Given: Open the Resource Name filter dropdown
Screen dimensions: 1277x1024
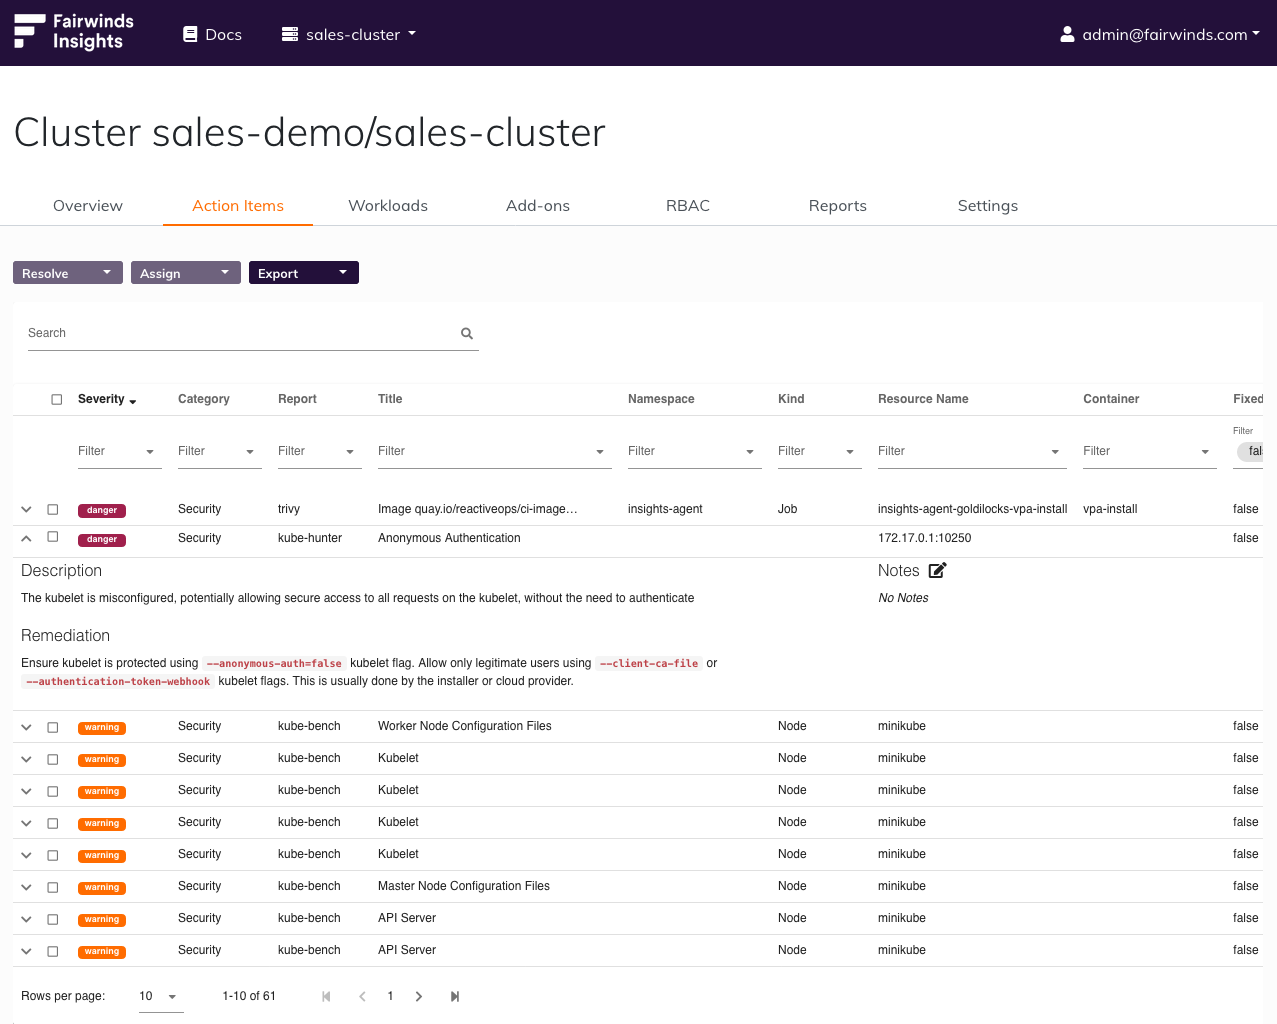Looking at the screenshot, I should click(x=972, y=451).
